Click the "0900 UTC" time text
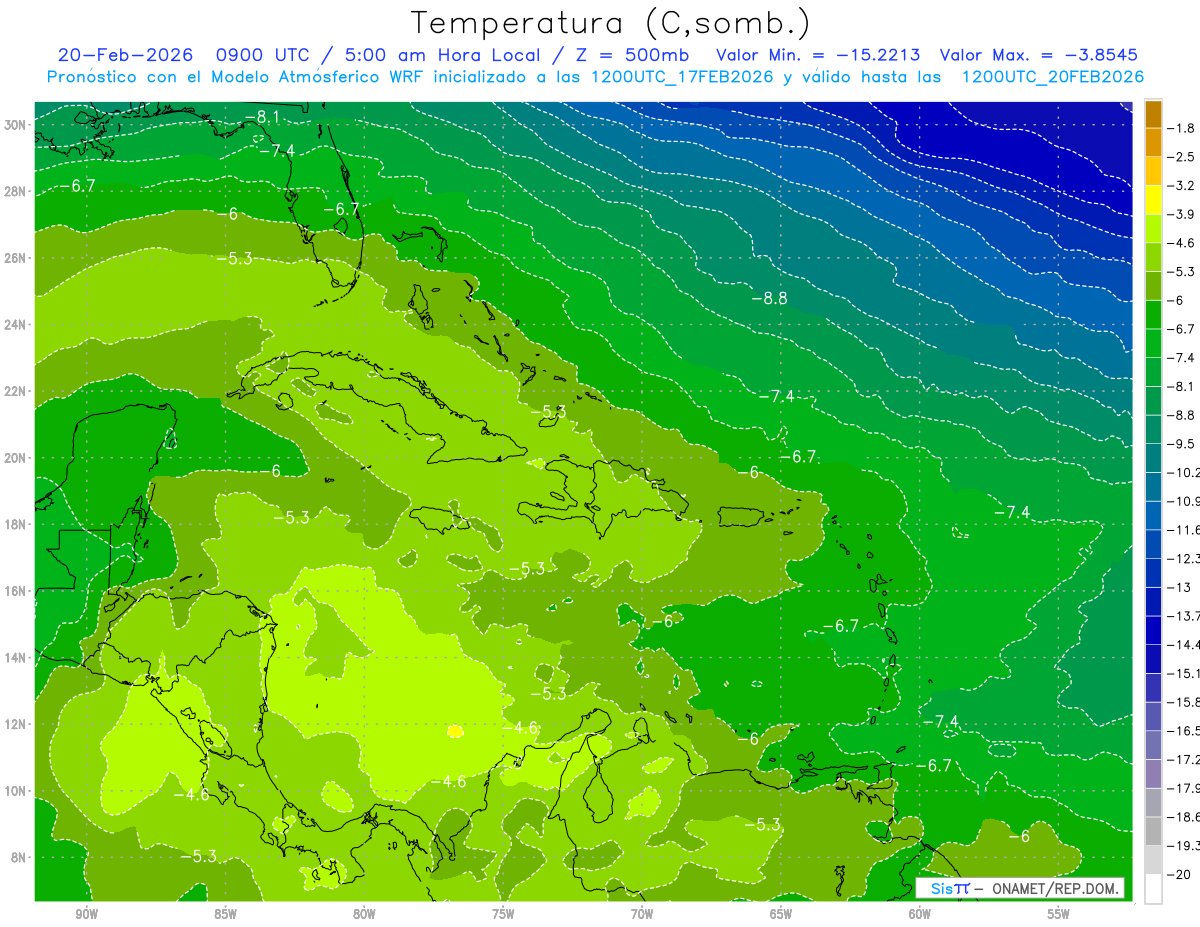The width and height of the screenshot is (1200, 927). click(x=264, y=55)
